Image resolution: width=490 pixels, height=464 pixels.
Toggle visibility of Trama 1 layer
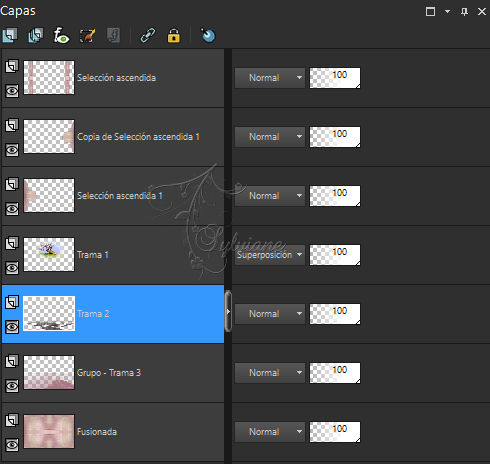12,268
